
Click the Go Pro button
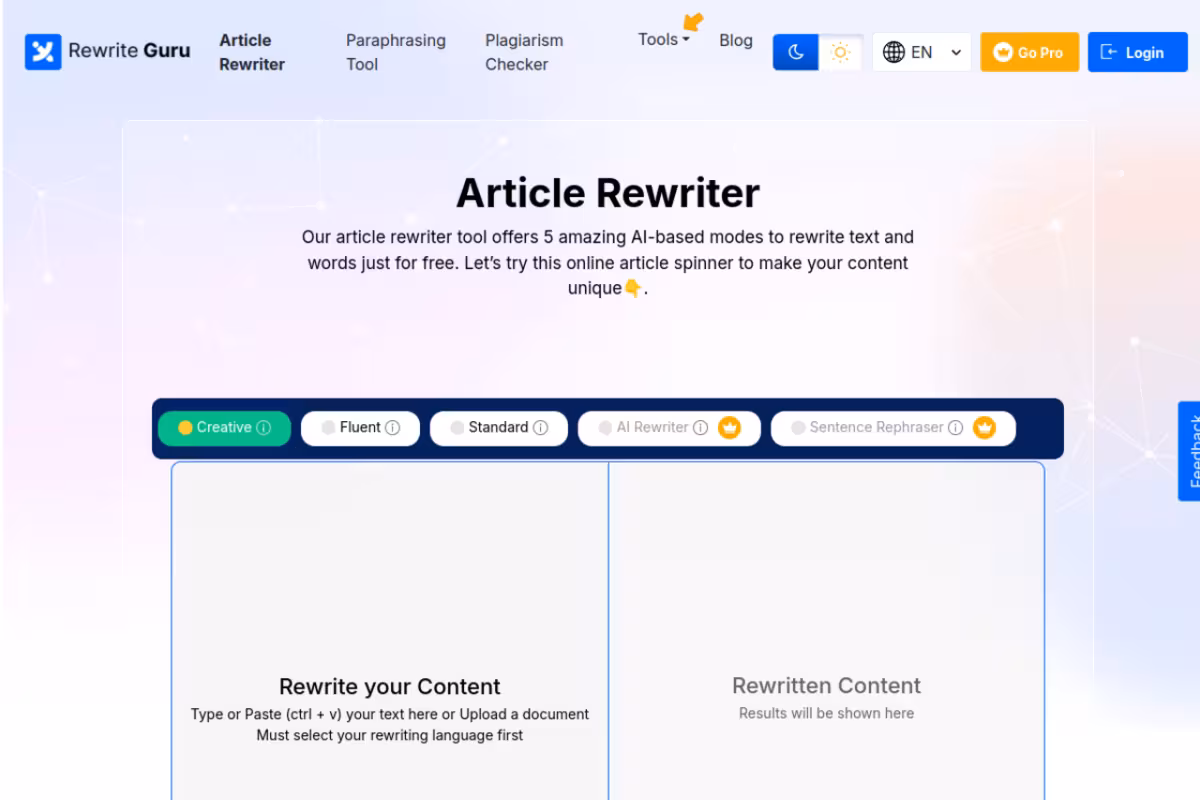tap(1029, 52)
